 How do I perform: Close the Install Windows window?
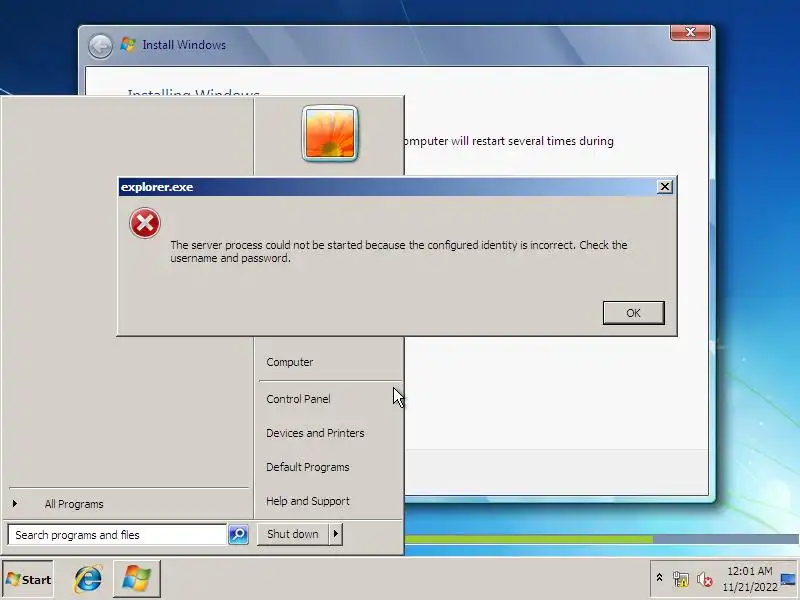[x=690, y=32]
